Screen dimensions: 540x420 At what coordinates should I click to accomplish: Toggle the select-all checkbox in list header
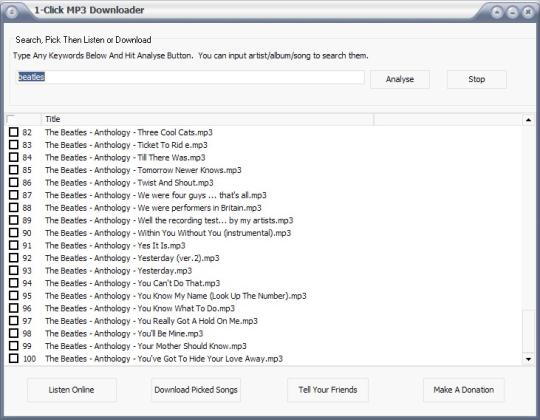(x=11, y=119)
